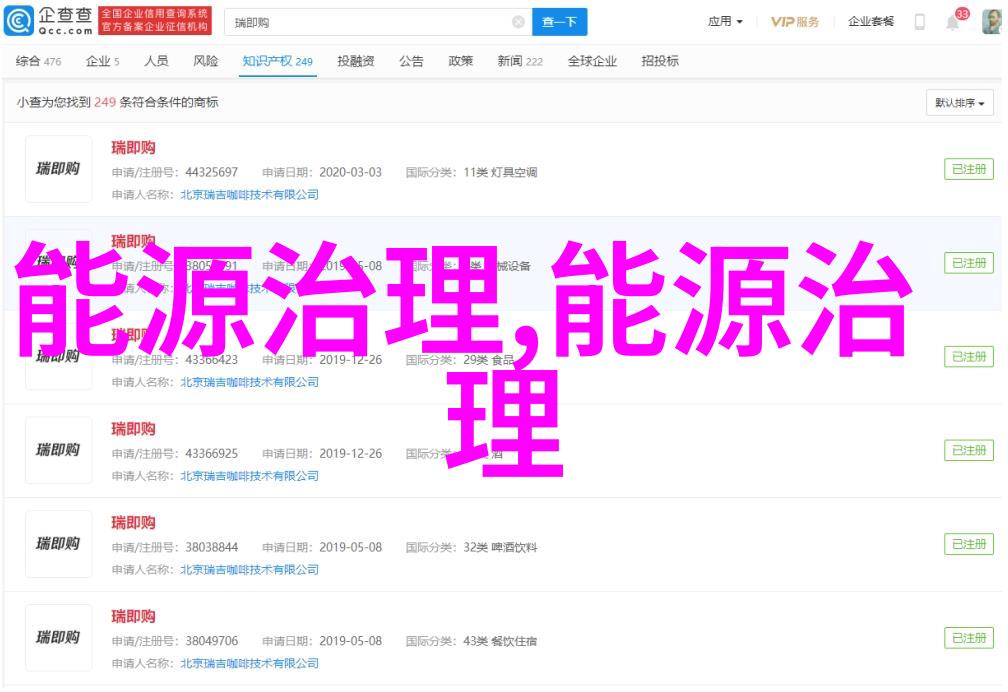Open trademark thumbnail for registration 38049706
Viewport: 1008px width, 692px height.
[x=58, y=638]
